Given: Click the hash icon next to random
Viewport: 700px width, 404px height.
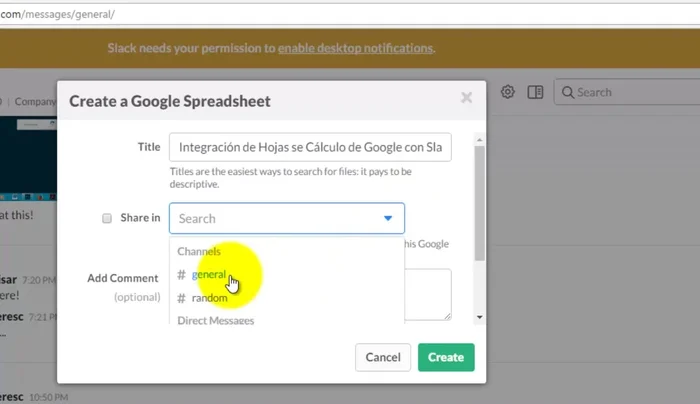Looking at the screenshot, I should 181,298.
